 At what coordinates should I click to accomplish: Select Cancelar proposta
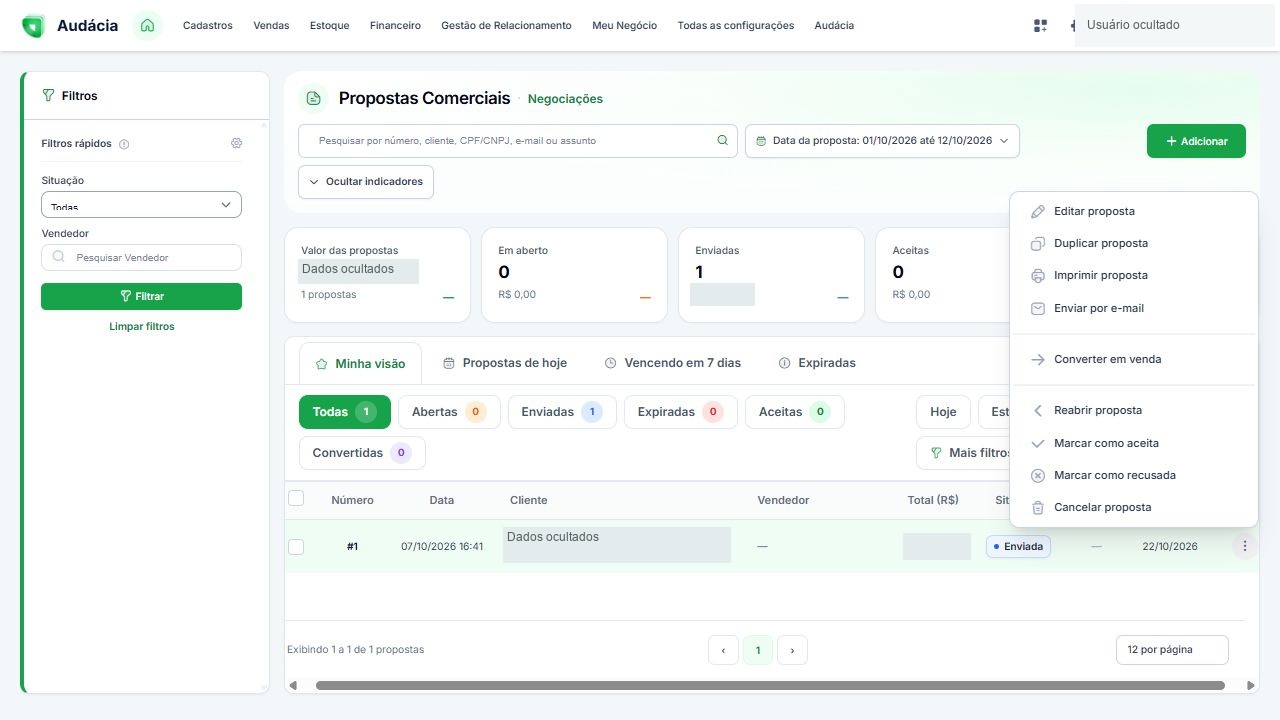point(1134,507)
